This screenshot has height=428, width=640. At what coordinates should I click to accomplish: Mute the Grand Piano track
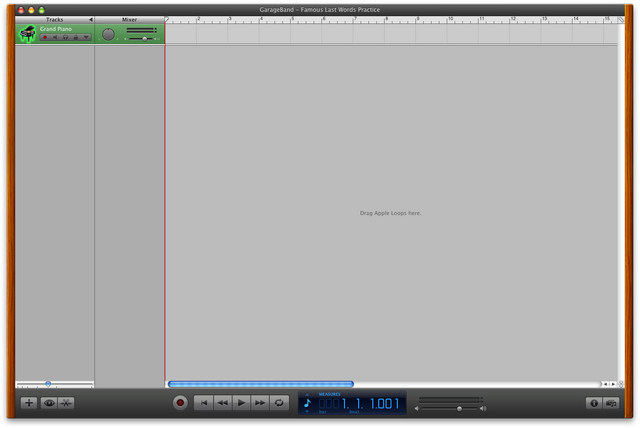tap(55, 38)
